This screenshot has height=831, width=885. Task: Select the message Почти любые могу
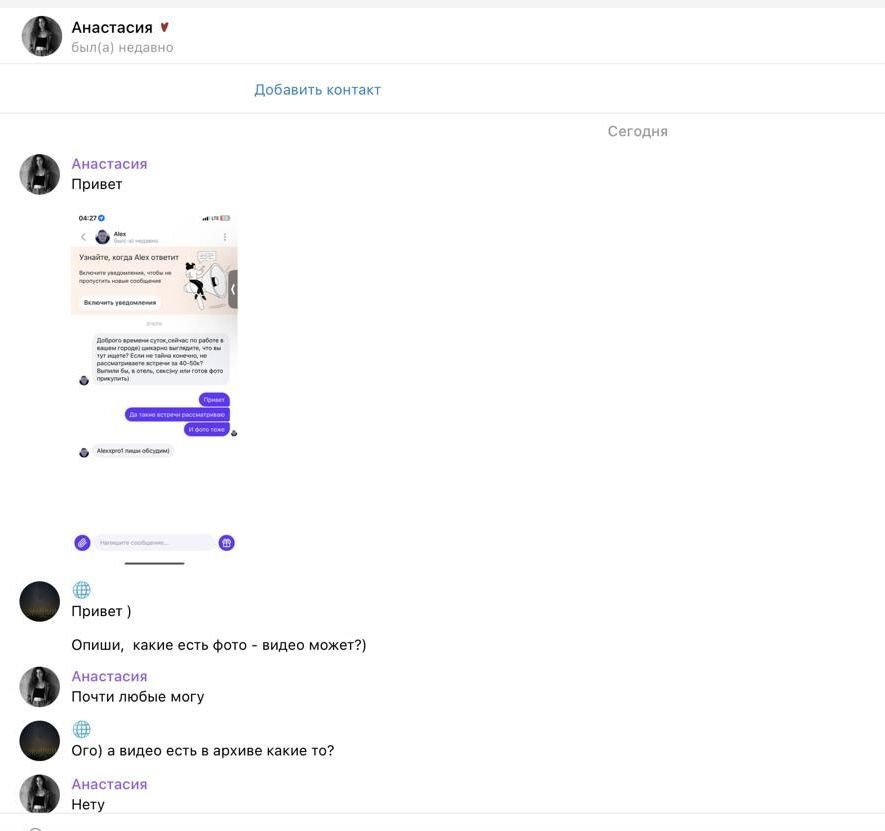(x=138, y=697)
